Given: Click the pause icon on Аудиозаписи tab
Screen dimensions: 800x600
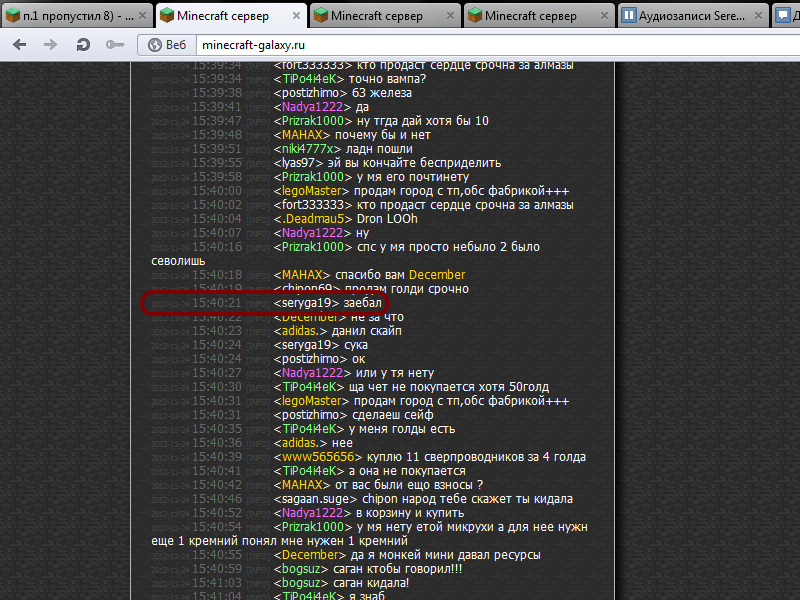Looking at the screenshot, I should 629,16.
